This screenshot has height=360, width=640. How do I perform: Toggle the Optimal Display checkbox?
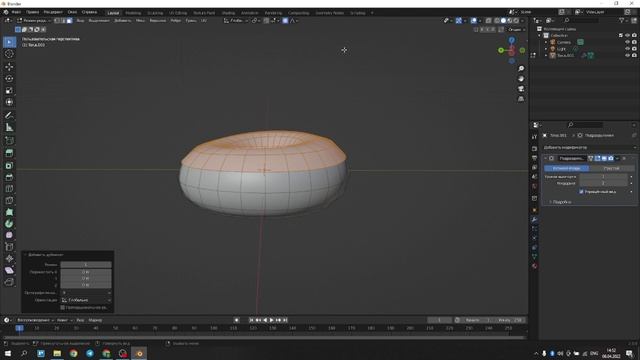pyautogui.click(x=581, y=191)
